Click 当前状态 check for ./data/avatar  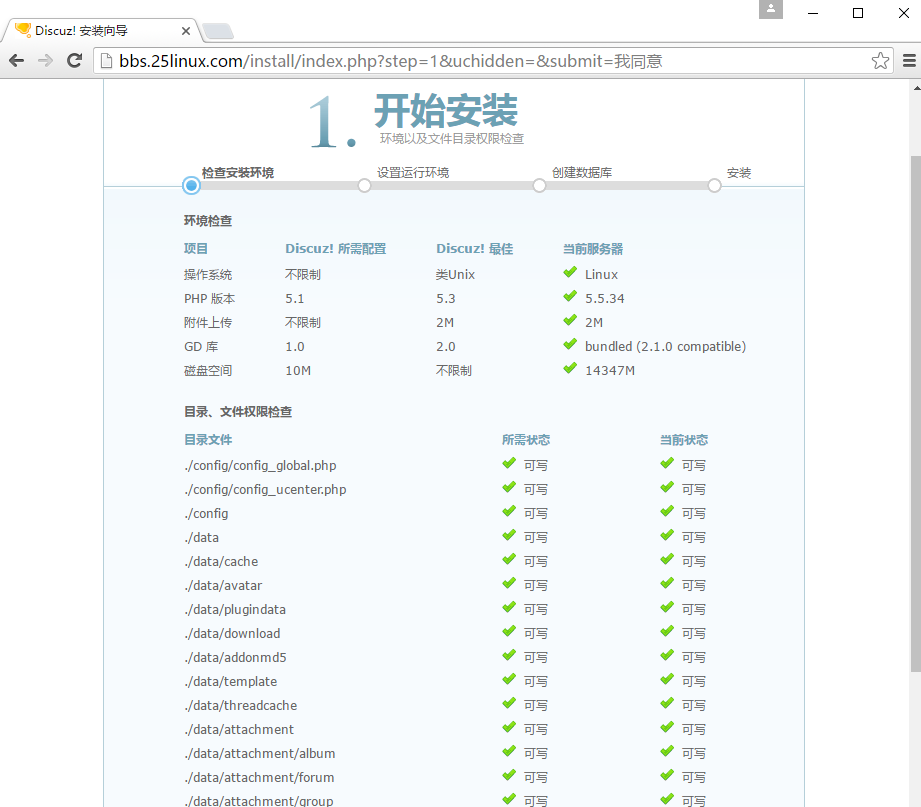click(x=667, y=584)
